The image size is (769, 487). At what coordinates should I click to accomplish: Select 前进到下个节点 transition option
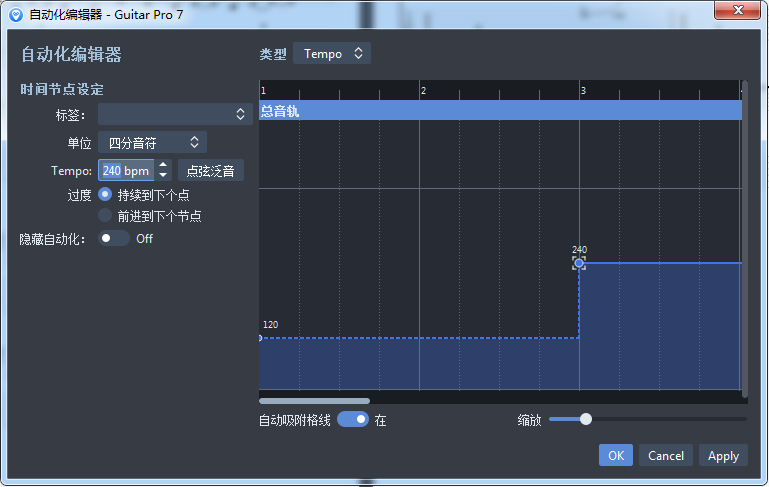pos(105,215)
